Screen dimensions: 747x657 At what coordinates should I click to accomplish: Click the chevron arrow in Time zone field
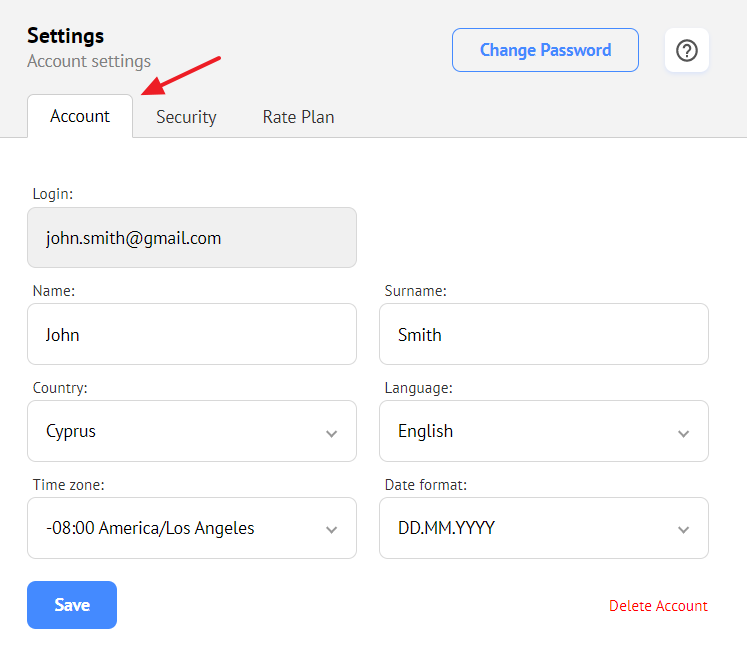click(x=332, y=530)
